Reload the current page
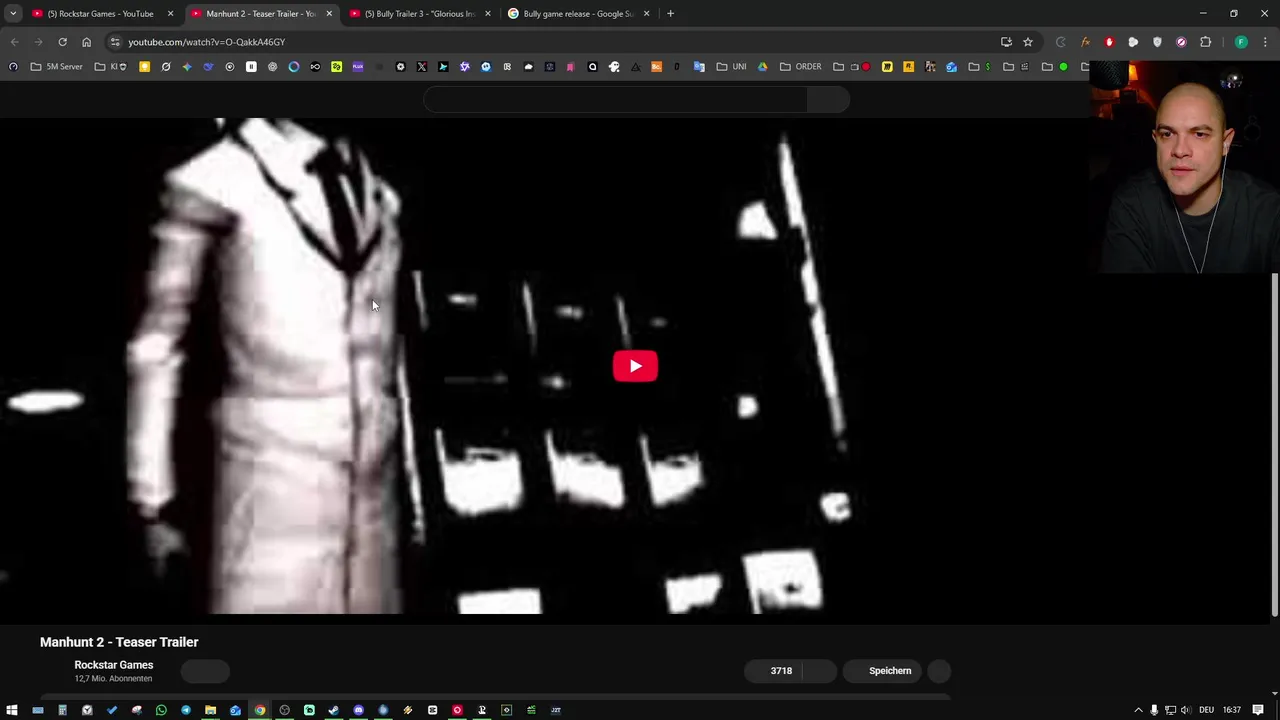1280x720 pixels. tap(62, 42)
